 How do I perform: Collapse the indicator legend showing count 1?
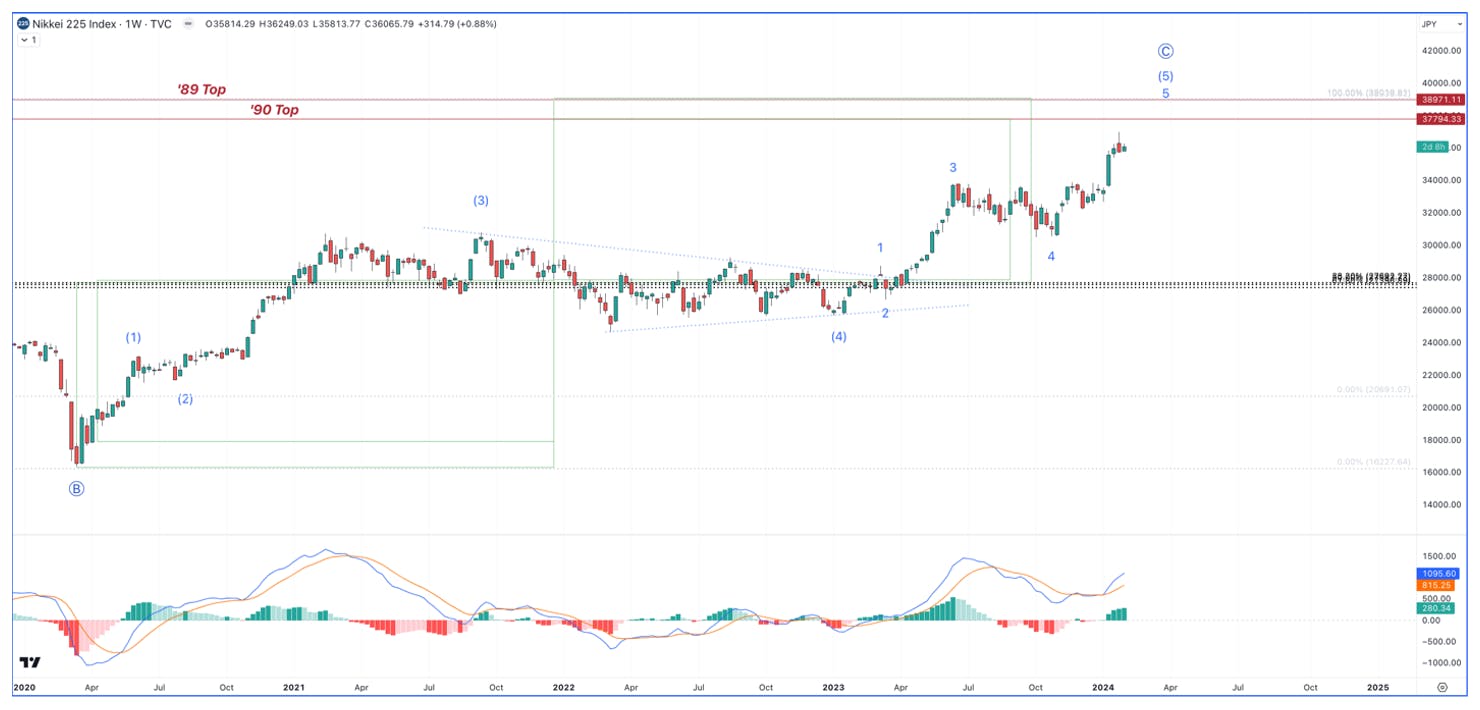point(29,40)
